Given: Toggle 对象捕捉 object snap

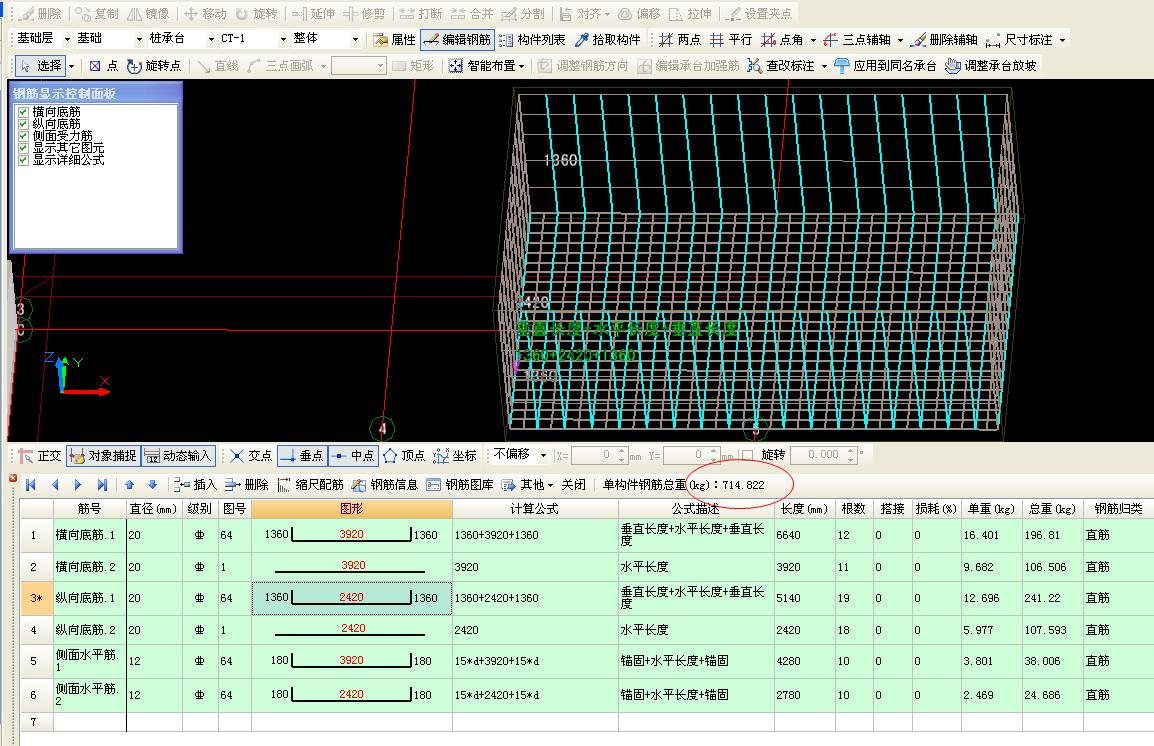Looking at the screenshot, I should pos(103,456).
